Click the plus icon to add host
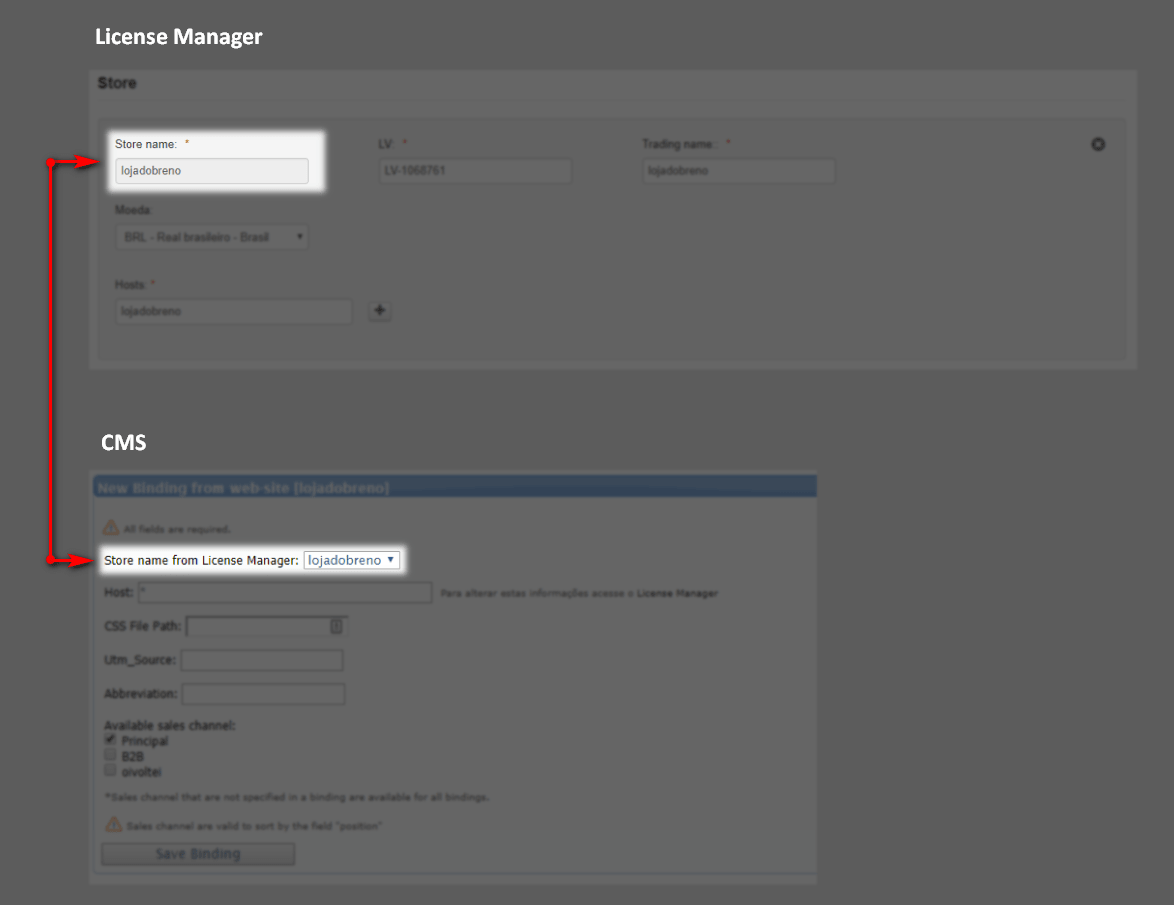 380,311
